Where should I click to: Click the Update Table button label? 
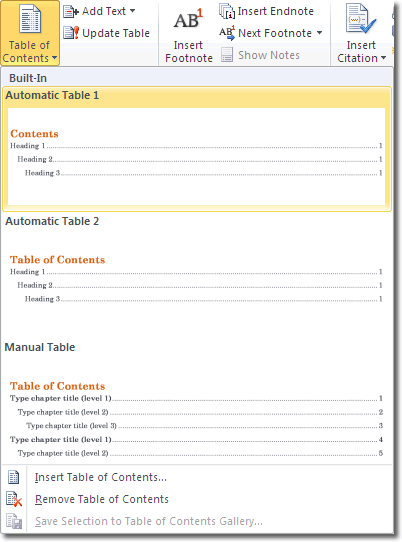pos(116,33)
